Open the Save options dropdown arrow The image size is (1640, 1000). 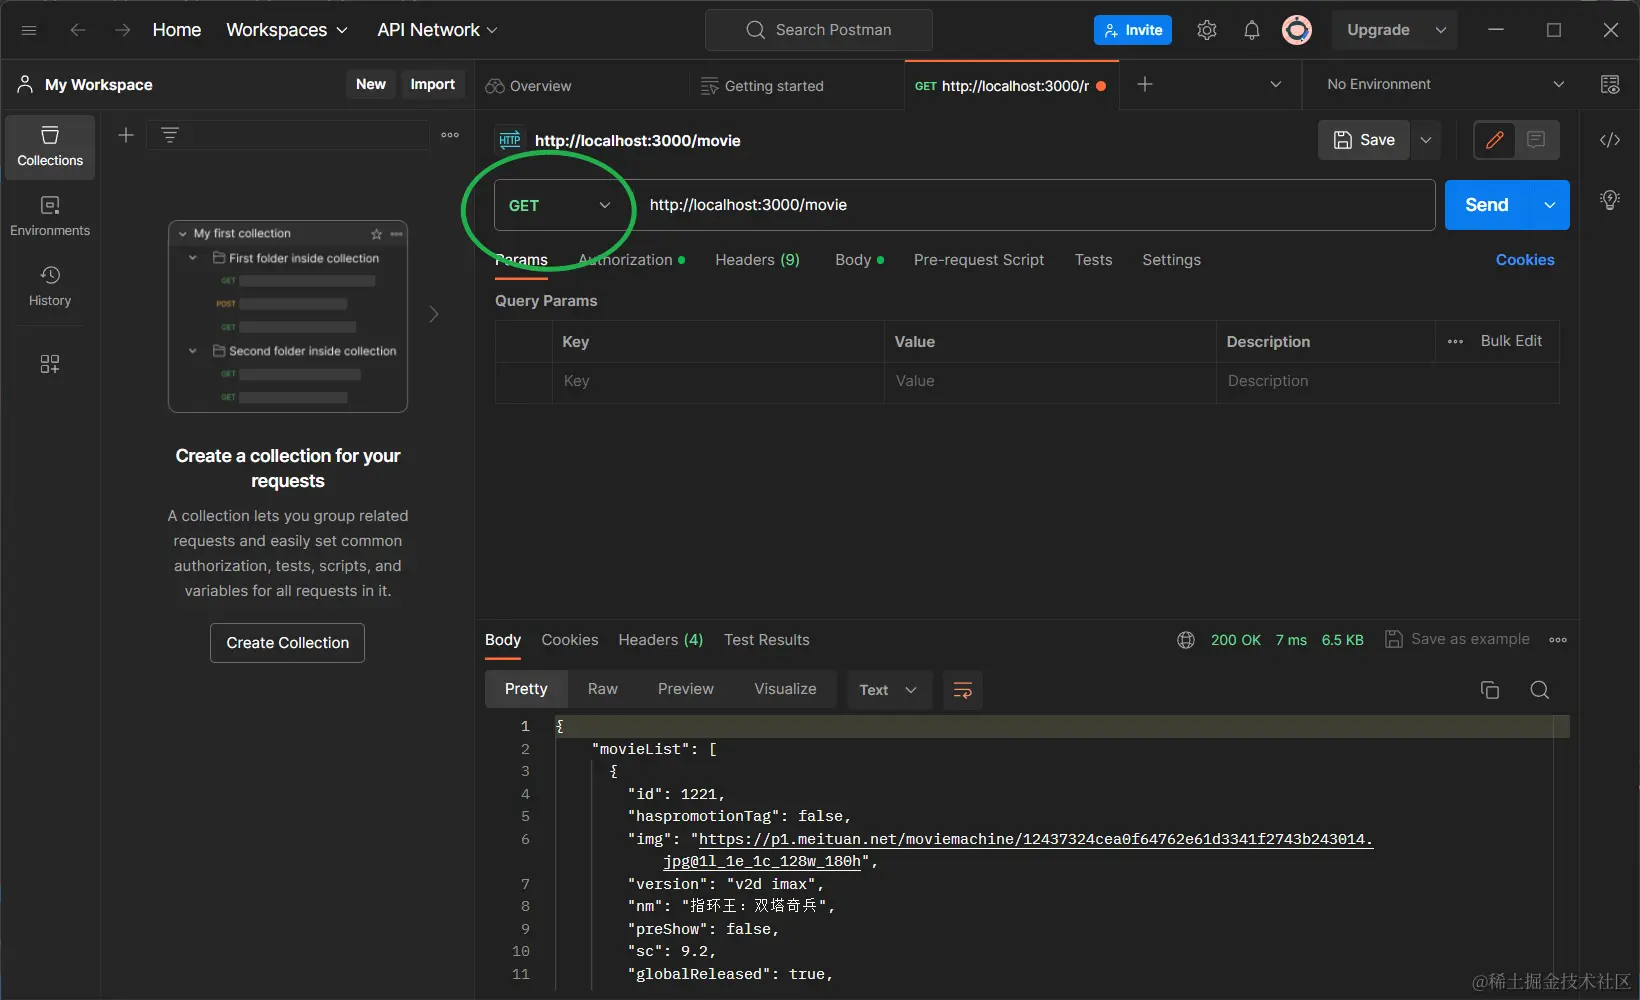[1426, 140]
